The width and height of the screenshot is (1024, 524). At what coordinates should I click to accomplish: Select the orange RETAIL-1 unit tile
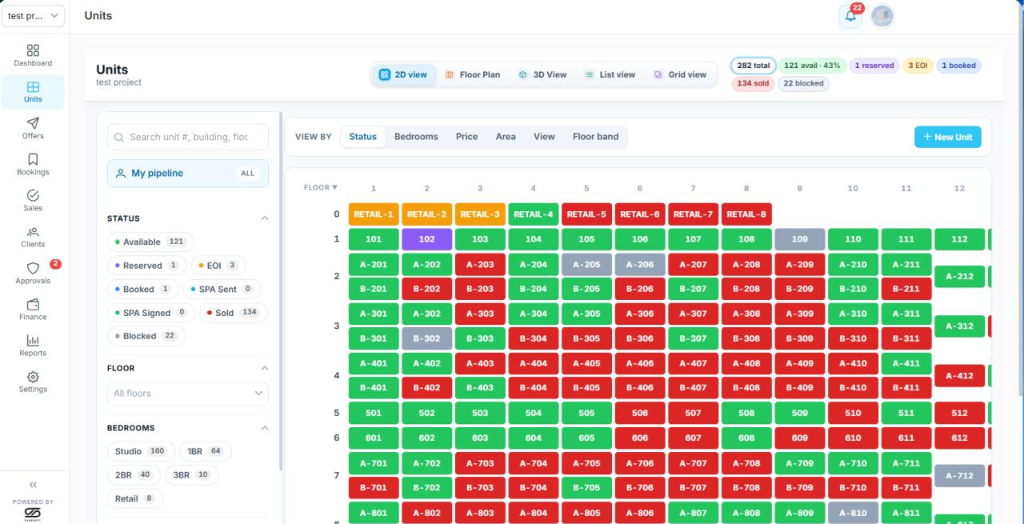(x=374, y=214)
